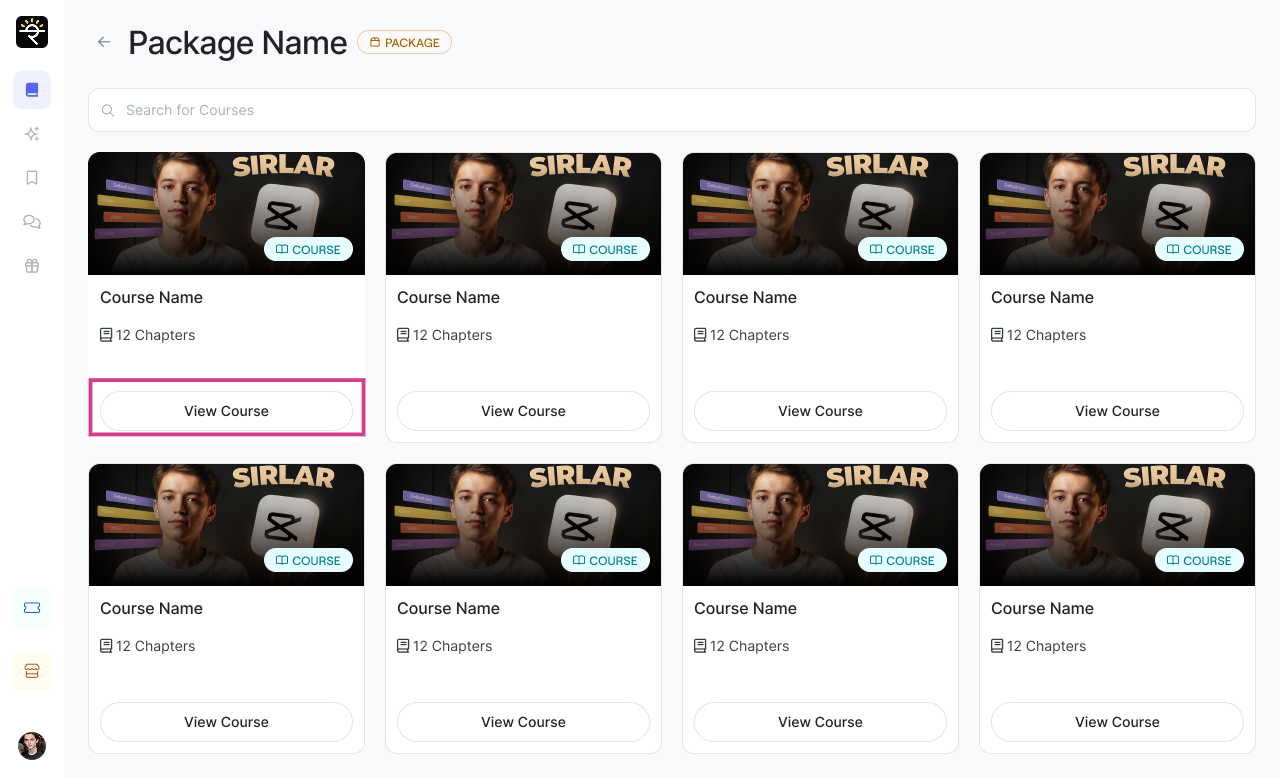This screenshot has height=778, width=1280.
Task: Go back using the left arrow
Action: pos(103,42)
